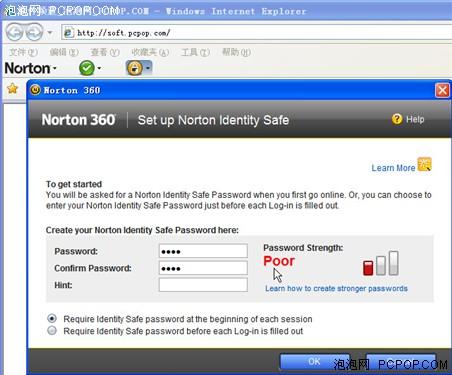Open the 文件 menu

pyautogui.click(x=23, y=52)
